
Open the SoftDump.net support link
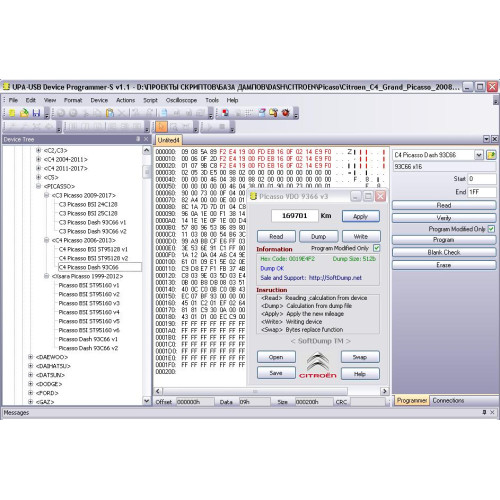tap(335, 278)
